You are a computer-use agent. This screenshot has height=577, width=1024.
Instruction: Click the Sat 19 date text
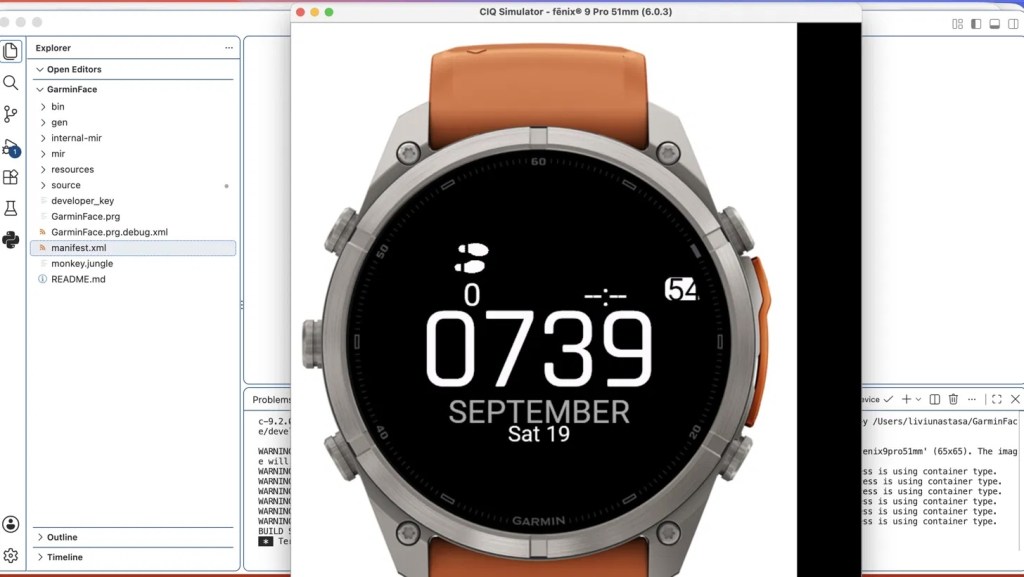pos(539,434)
